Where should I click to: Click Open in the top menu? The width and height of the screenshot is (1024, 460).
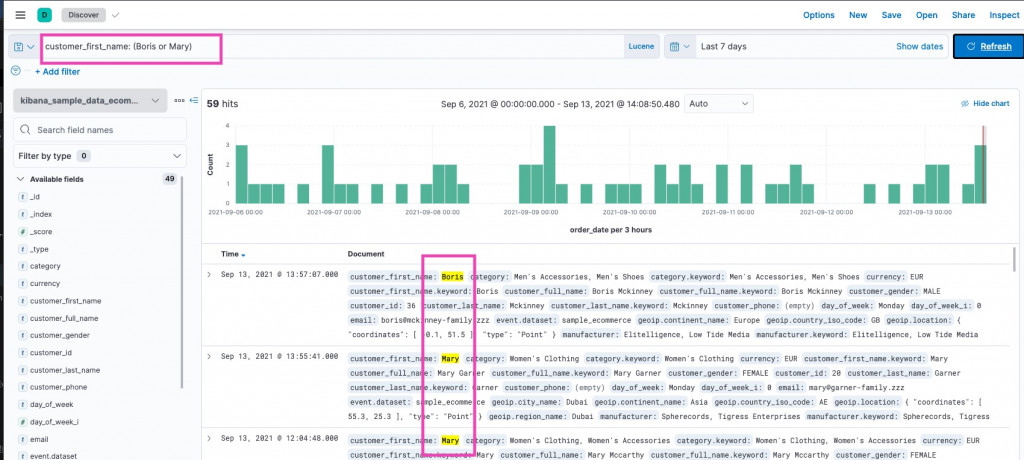(927, 15)
